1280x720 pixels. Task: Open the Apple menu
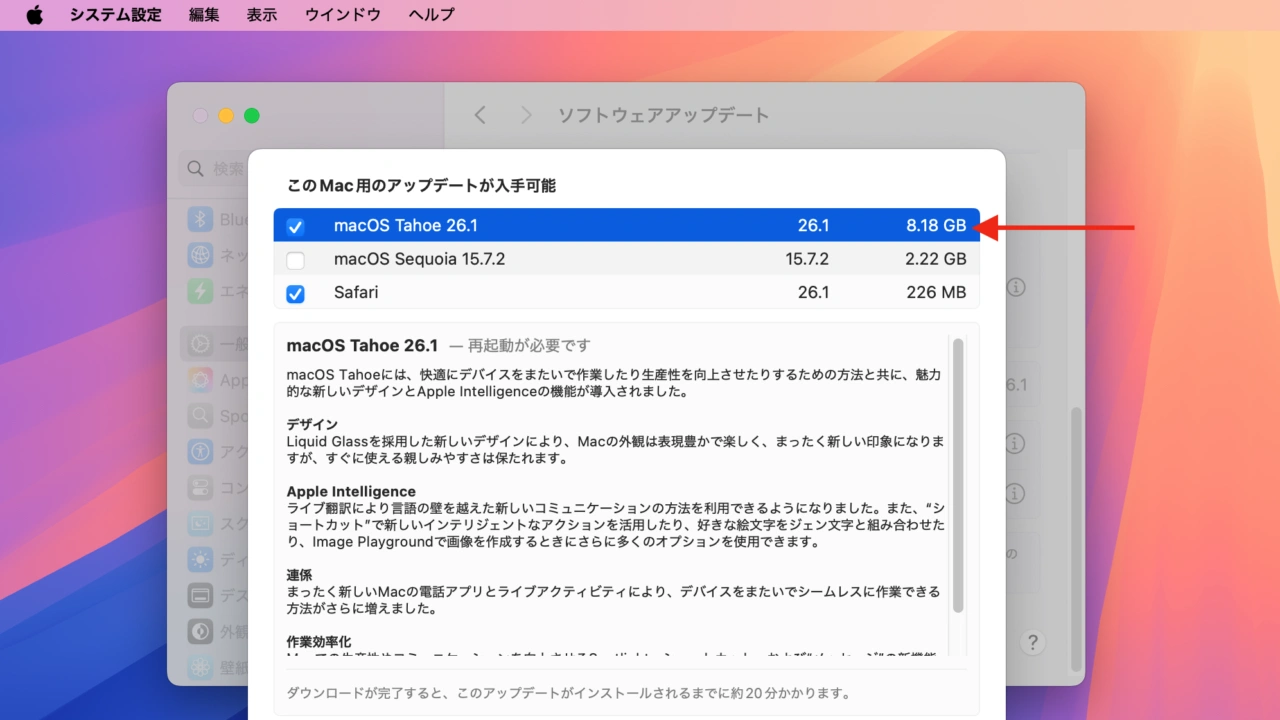point(34,14)
